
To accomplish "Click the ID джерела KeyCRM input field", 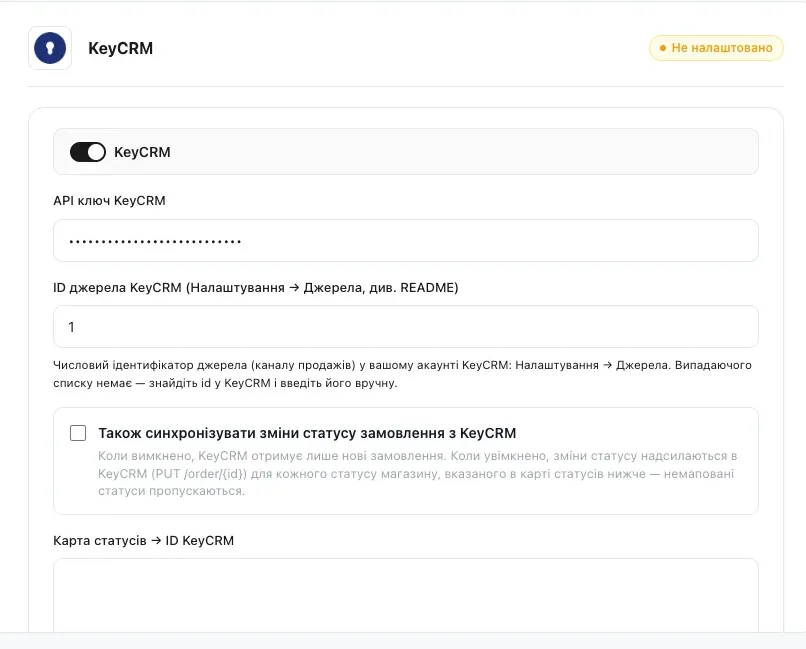I will [406, 327].
